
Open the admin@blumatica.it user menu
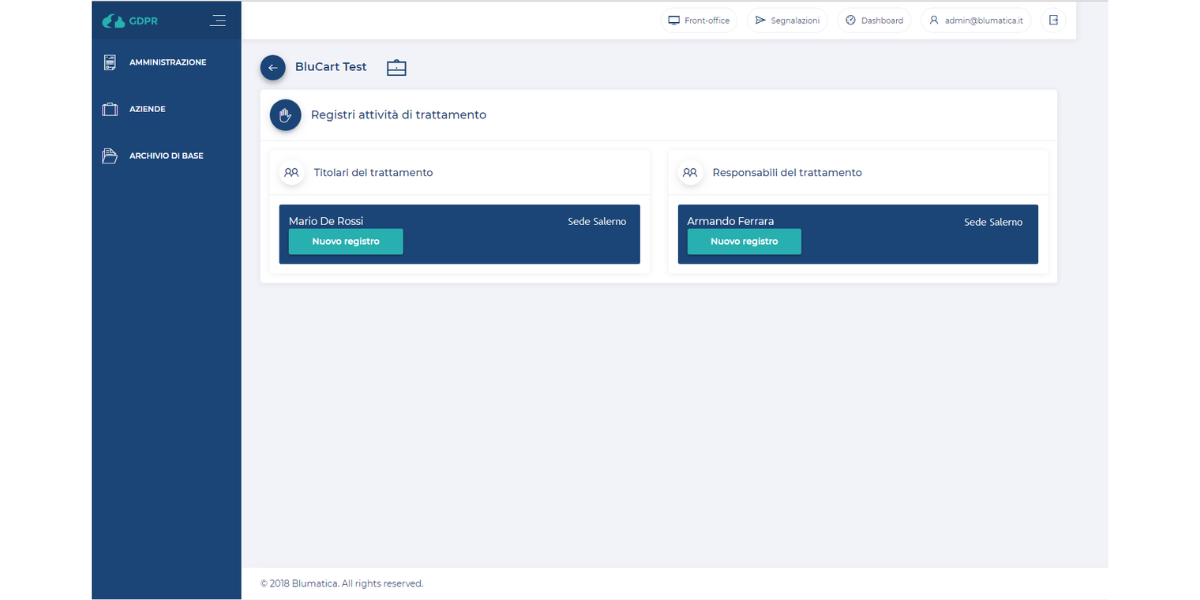[x=976, y=20]
